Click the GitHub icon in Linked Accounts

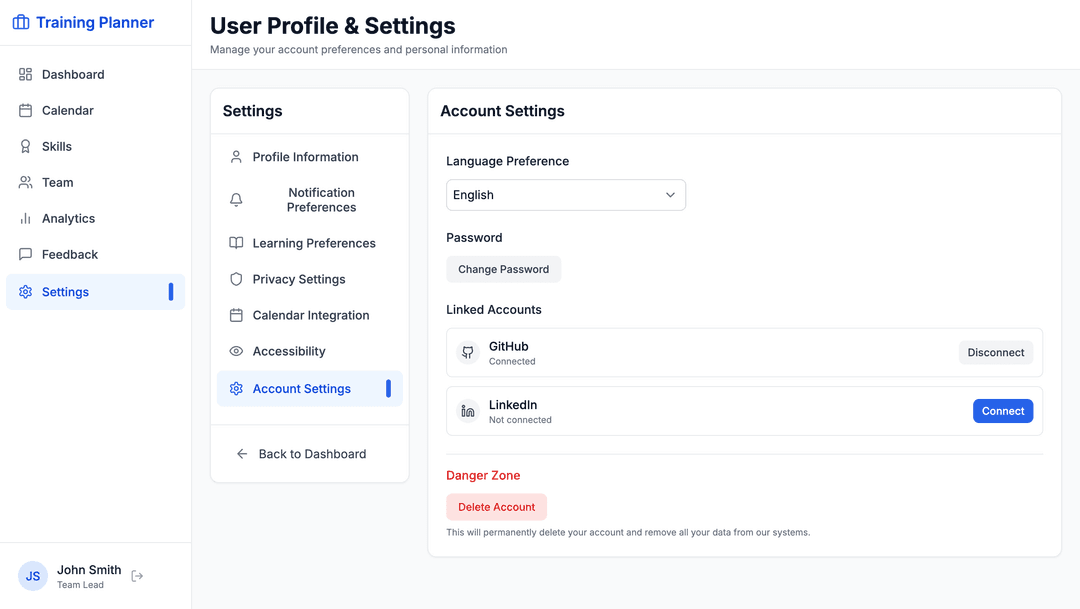click(x=468, y=352)
